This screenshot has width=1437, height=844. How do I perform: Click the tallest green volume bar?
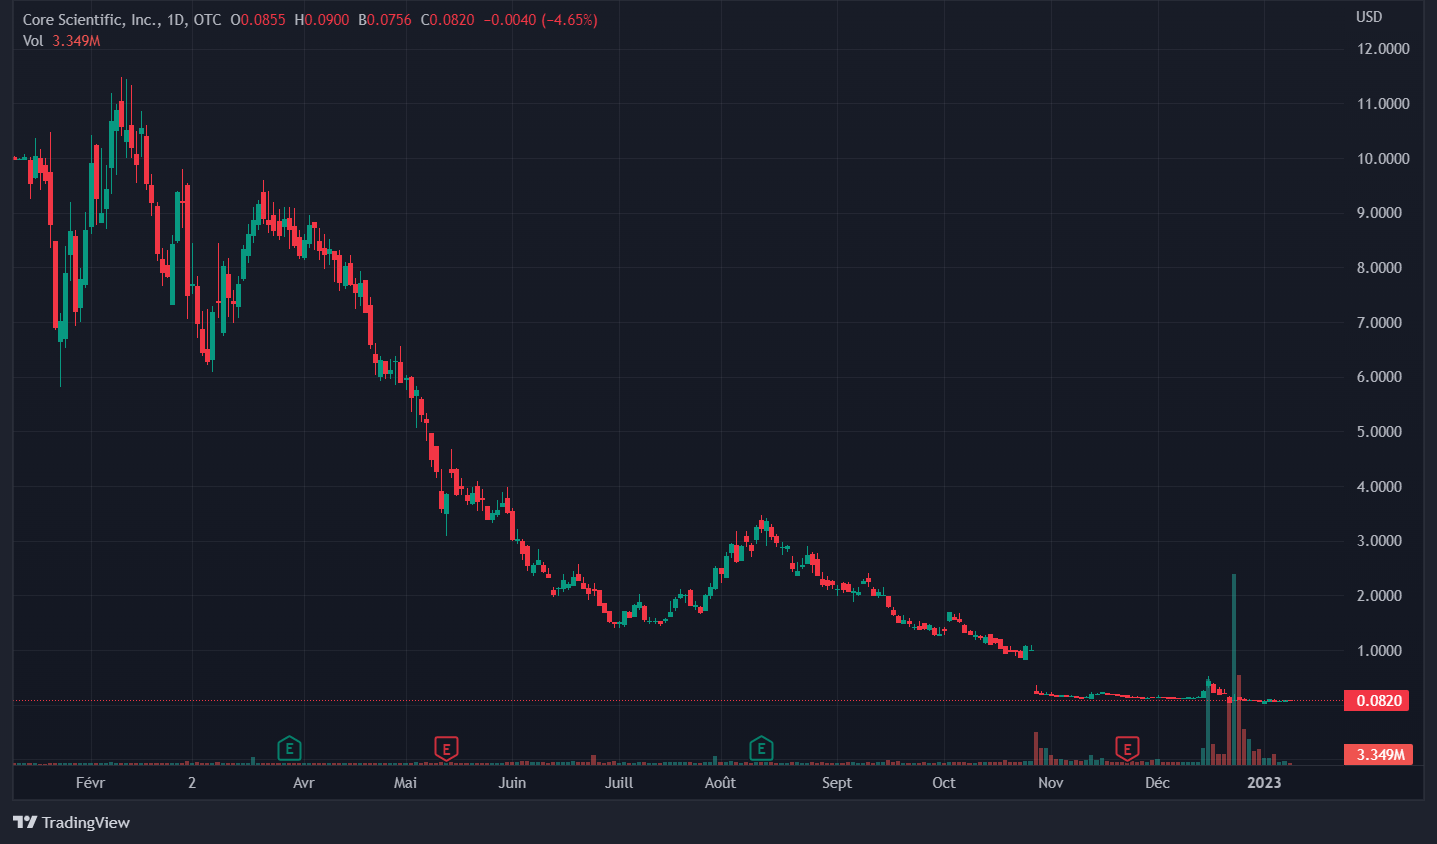1234,670
